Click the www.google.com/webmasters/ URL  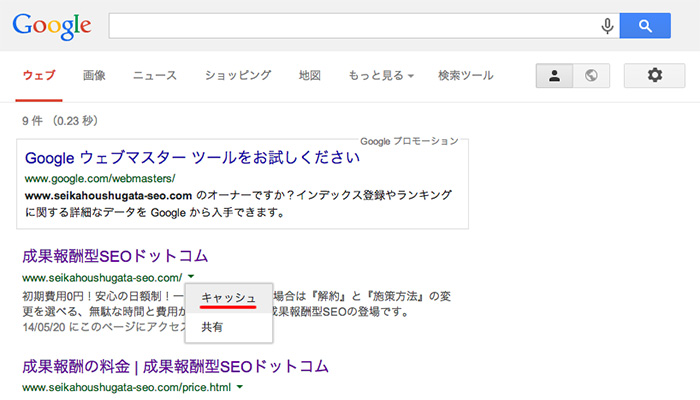100,179
